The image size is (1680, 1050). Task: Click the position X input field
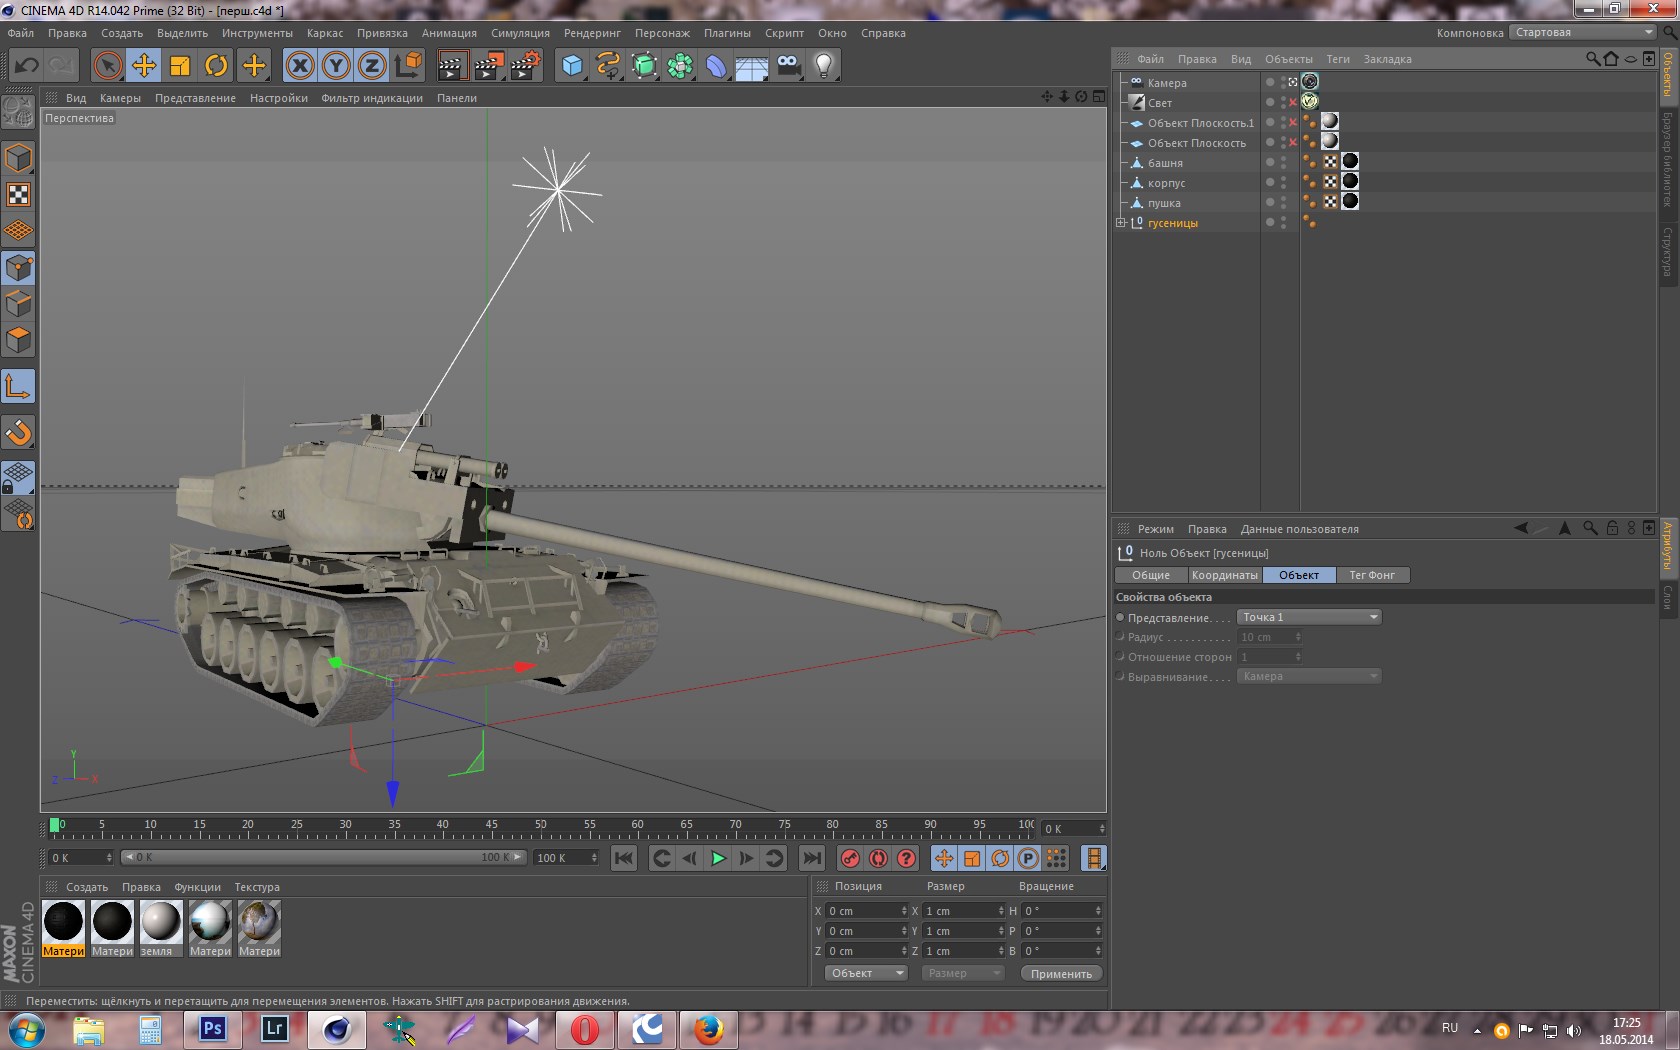click(x=864, y=911)
